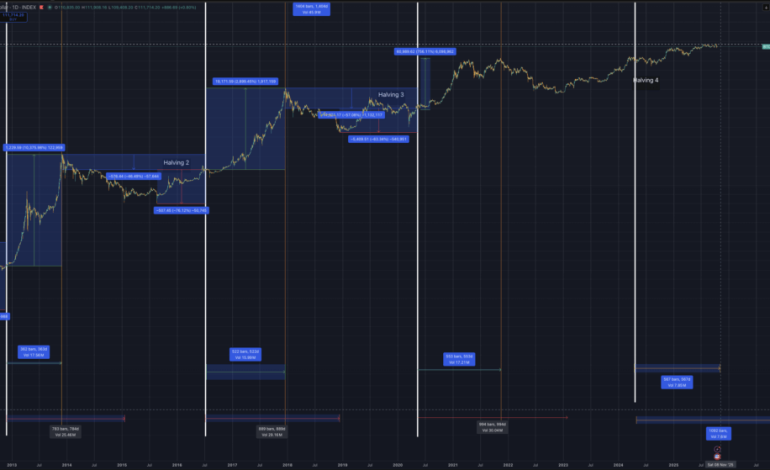This screenshot has height=470, width=770.
Task: Select the 362 bars, 363d date range label
Action: (x=33, y=351)
